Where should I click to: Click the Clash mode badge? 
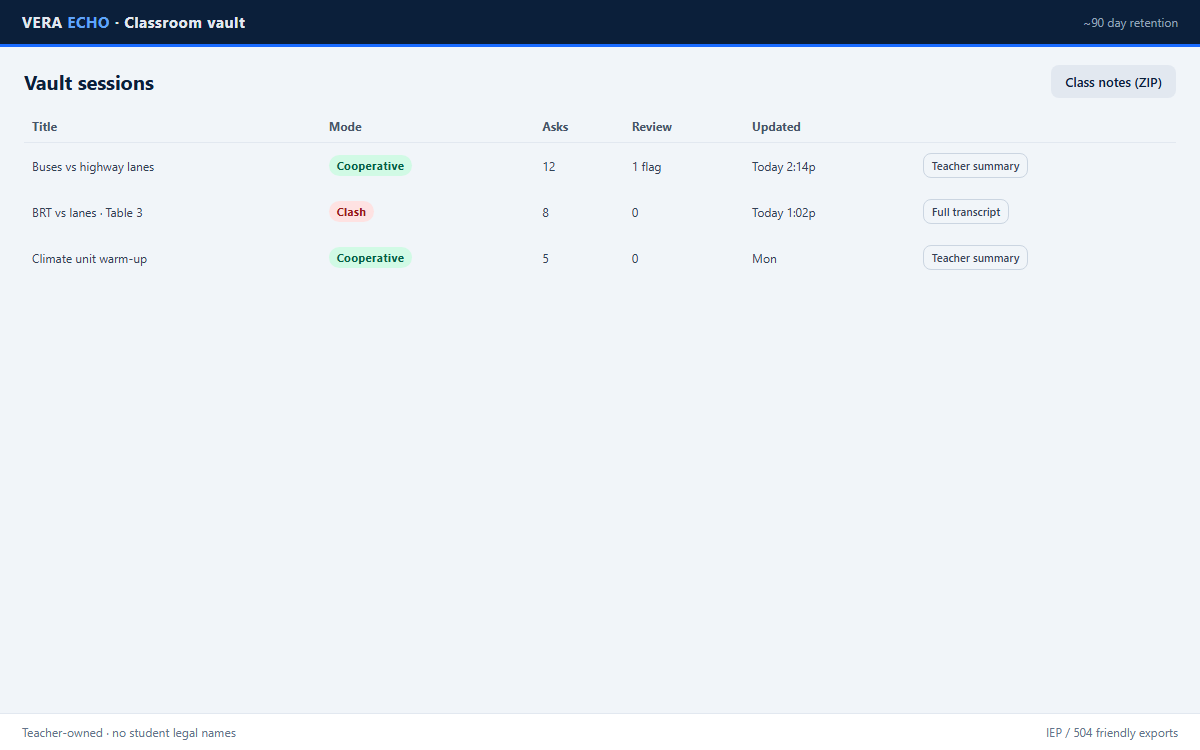click(351, 212)
